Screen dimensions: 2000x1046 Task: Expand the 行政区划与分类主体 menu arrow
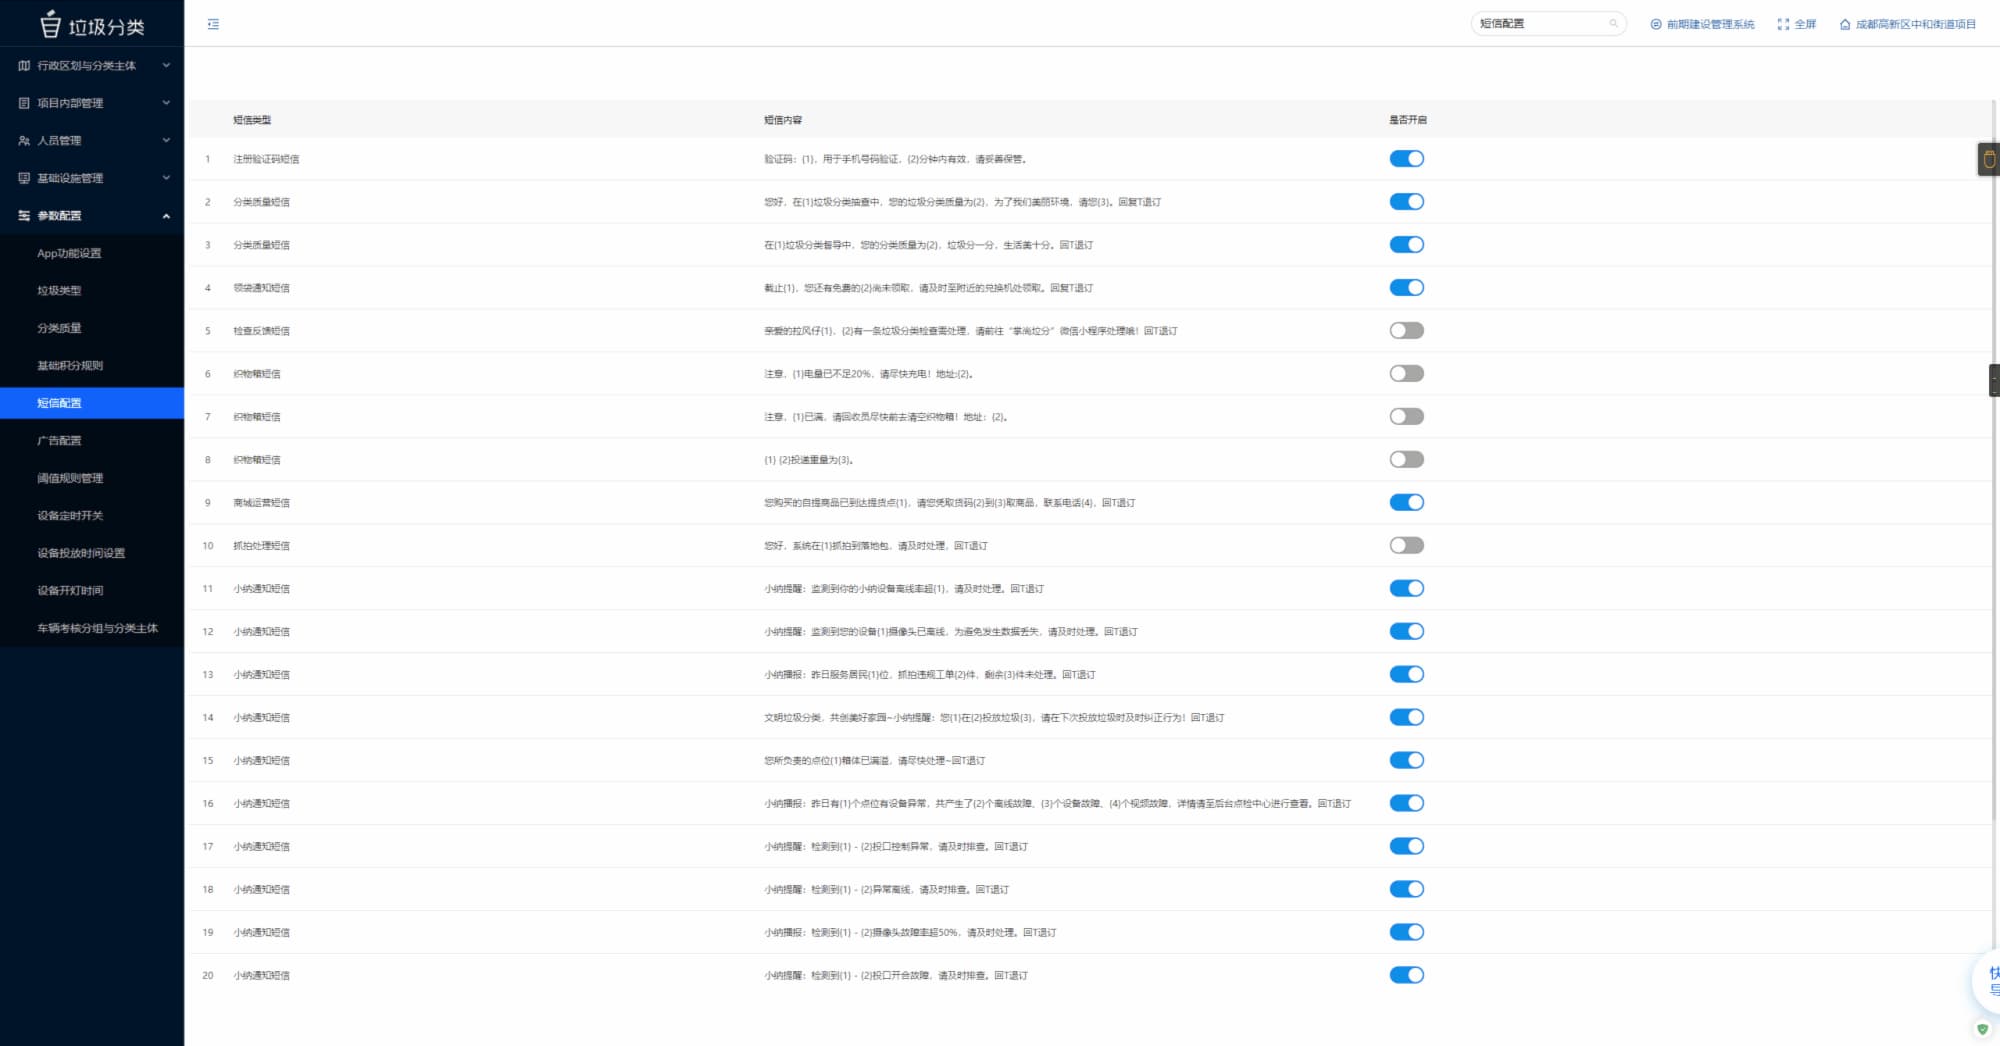click(166, 66)
